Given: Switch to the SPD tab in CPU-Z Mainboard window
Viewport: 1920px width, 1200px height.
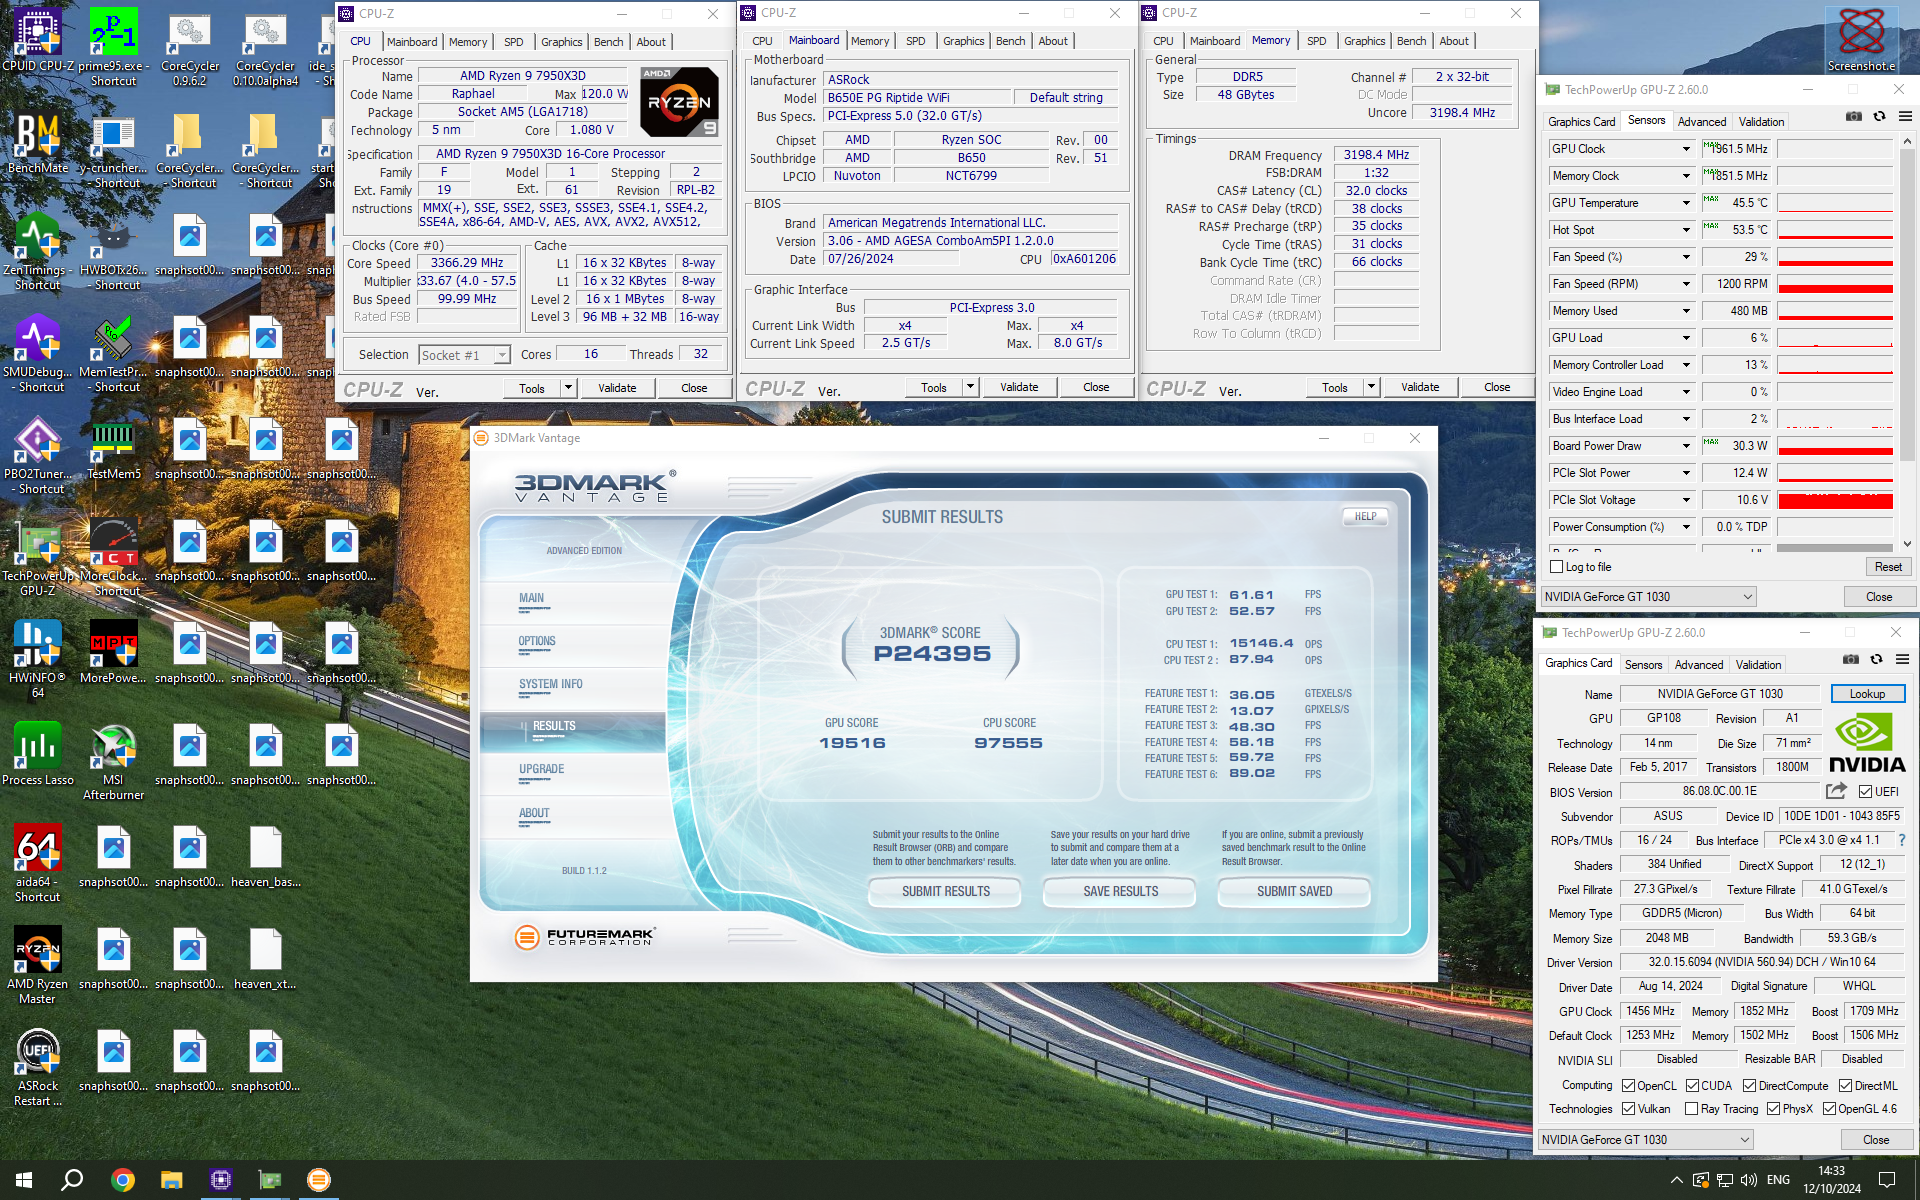Looking at the screenshot, I should point(915,41).
